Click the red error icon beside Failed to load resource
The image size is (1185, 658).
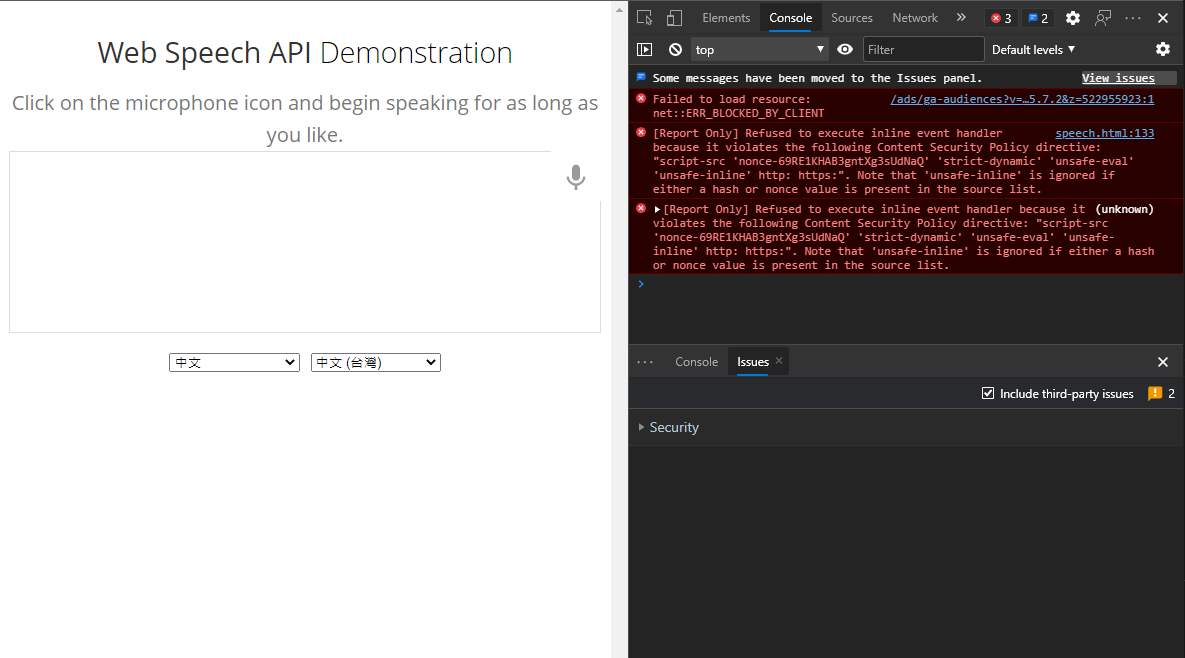click(x=641, y=98)
